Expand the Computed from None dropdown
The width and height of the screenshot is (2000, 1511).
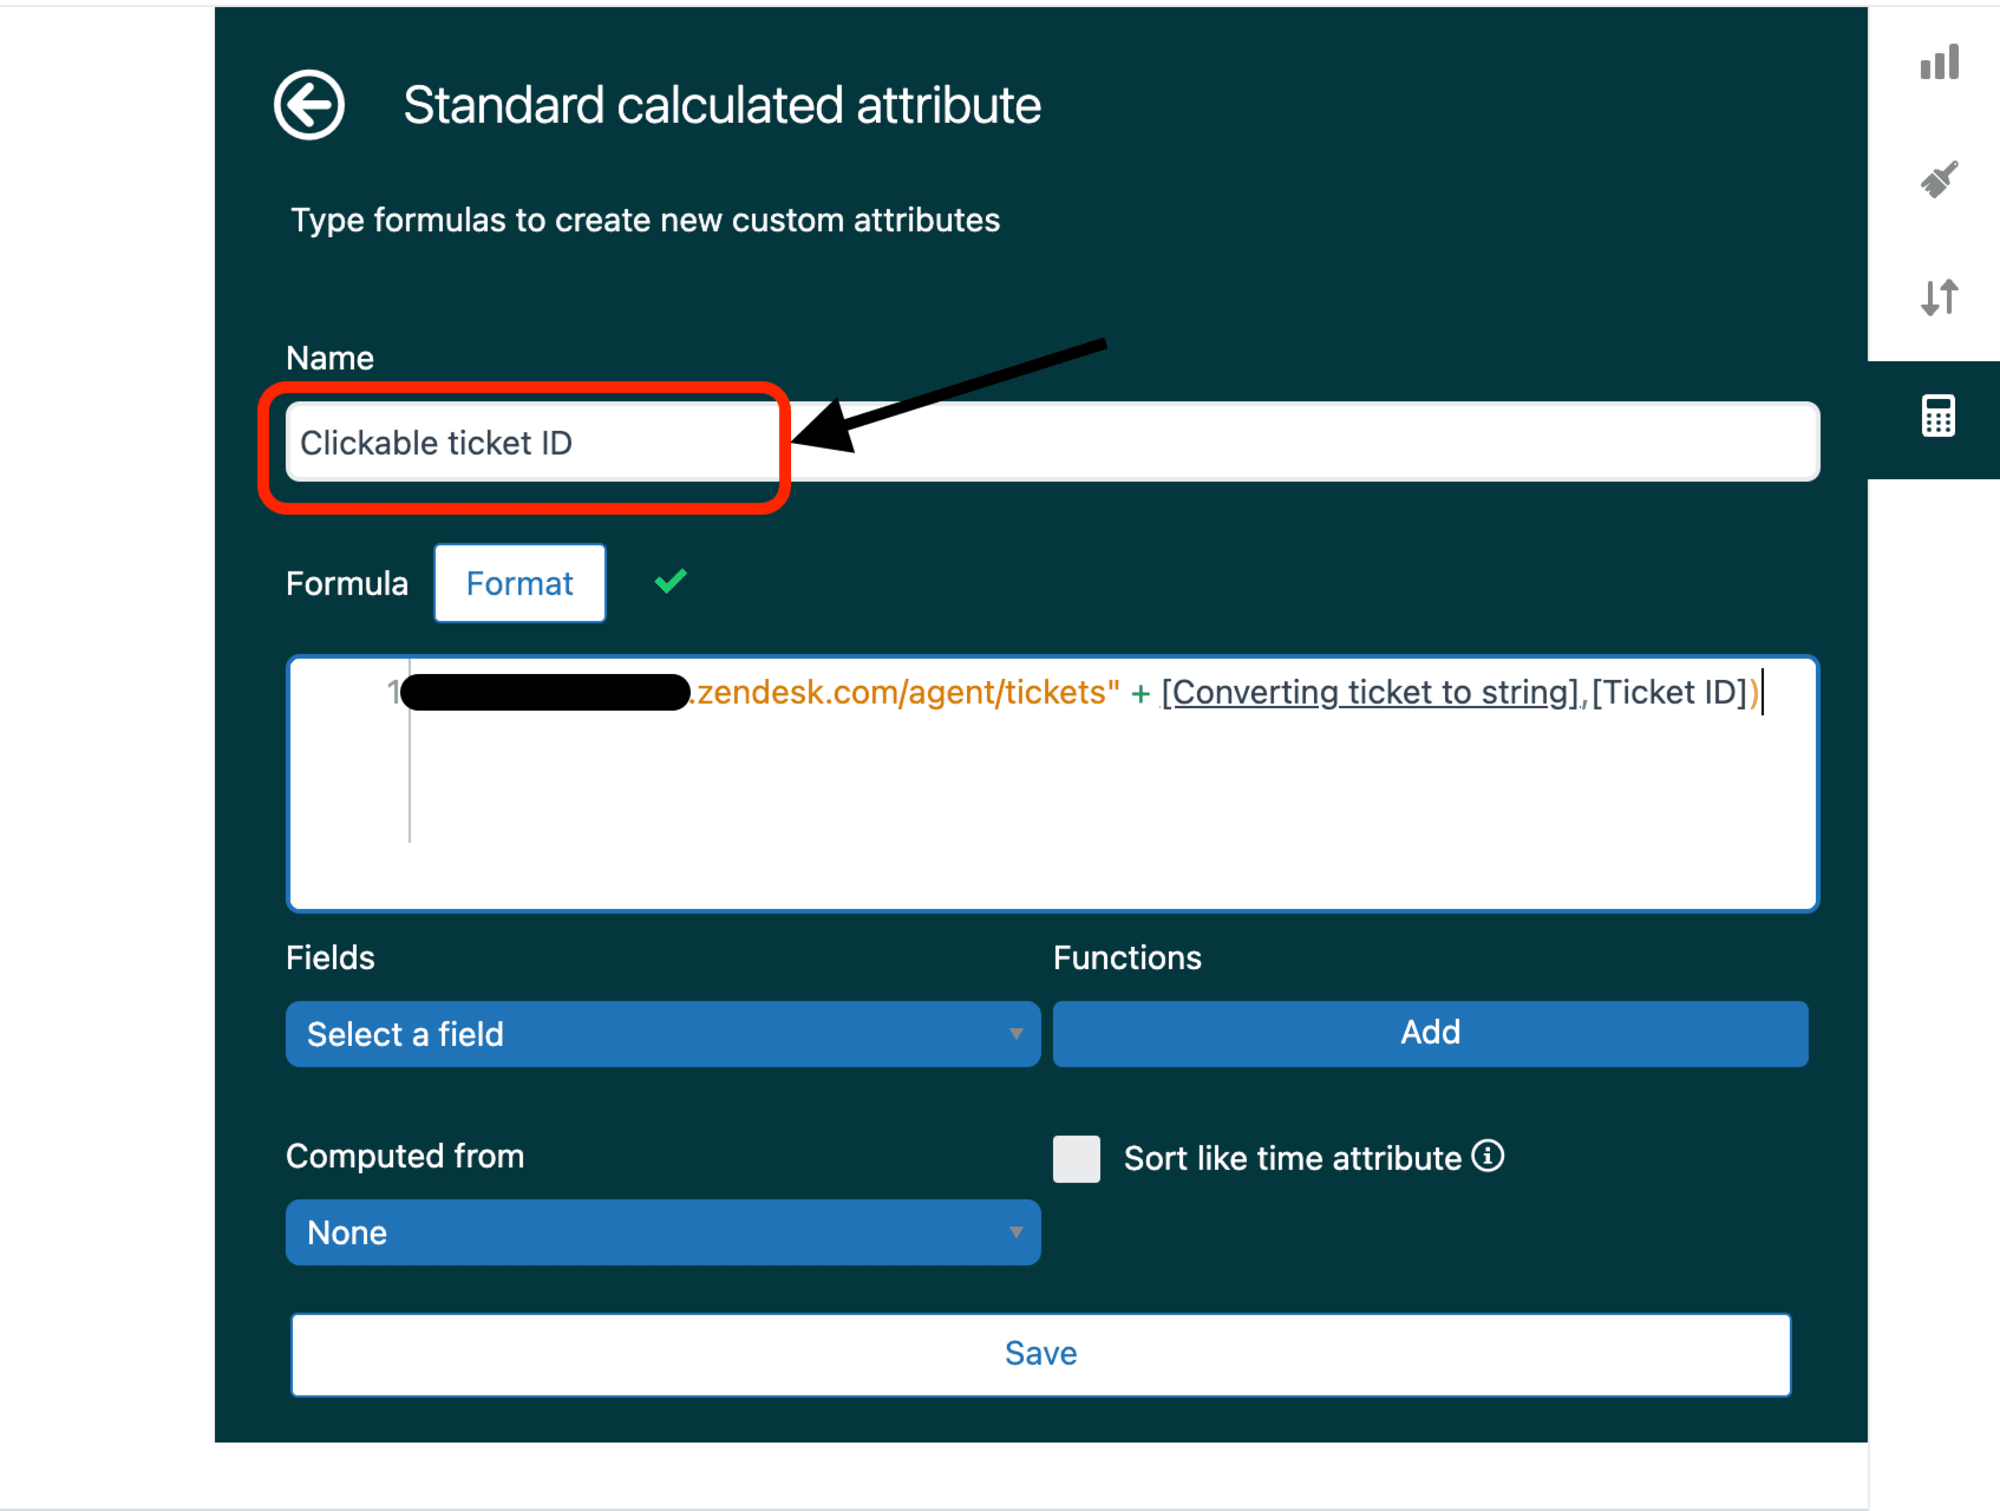tap(663, 1232)
